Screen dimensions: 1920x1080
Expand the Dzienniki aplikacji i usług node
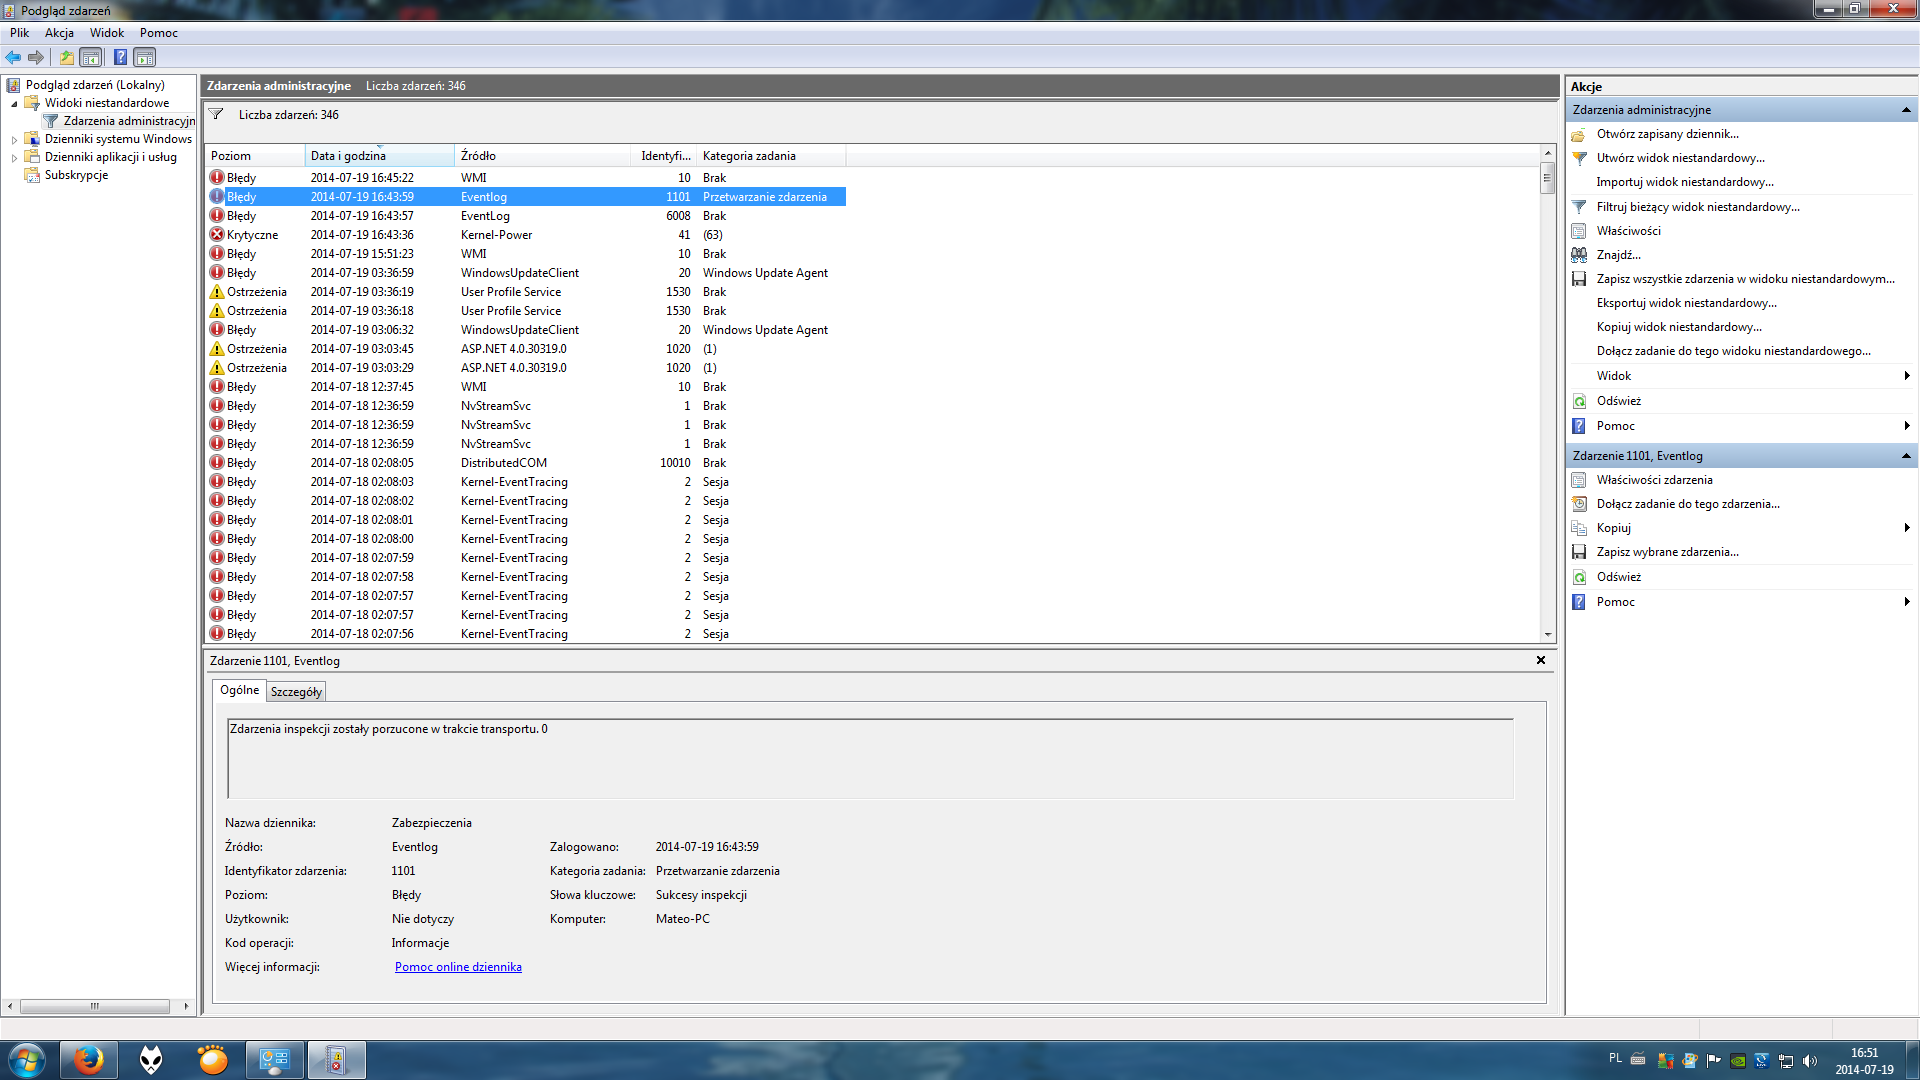tap(14, 157)
